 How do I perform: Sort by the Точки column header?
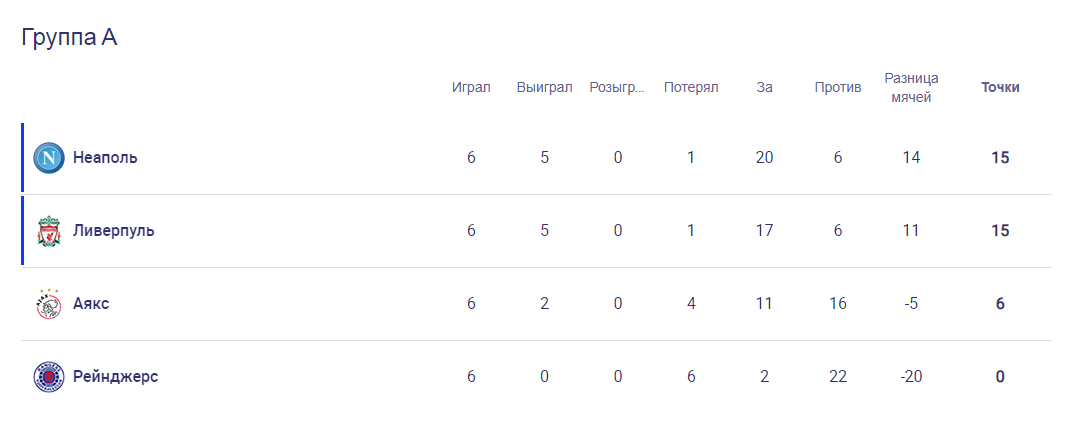pyautogui.click(x=1000, y=87)
